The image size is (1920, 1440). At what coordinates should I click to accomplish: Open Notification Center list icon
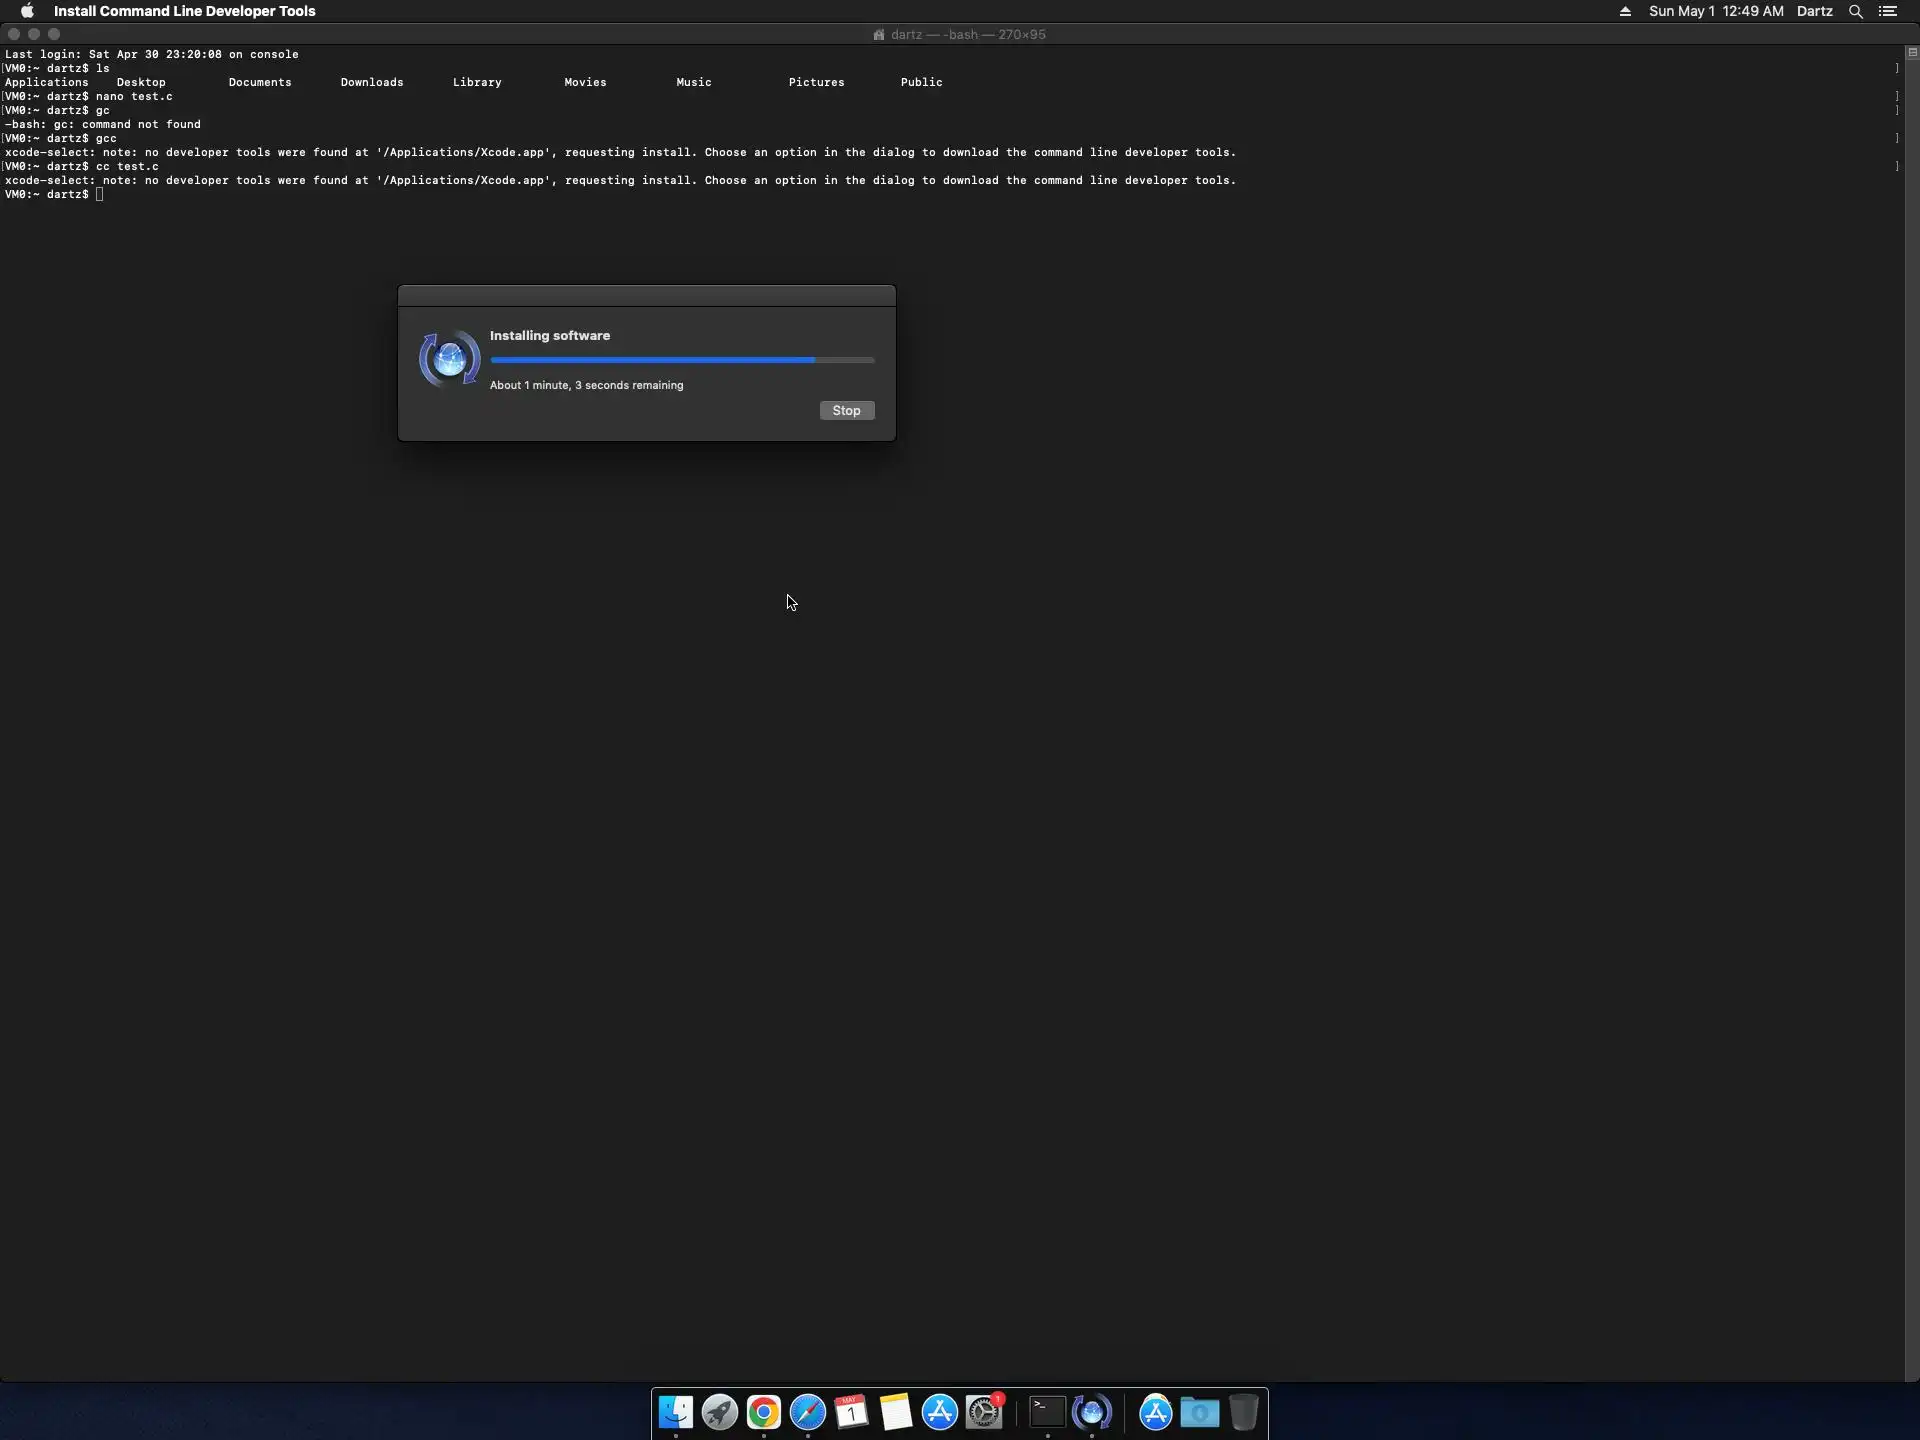(x=1888, y=11)
